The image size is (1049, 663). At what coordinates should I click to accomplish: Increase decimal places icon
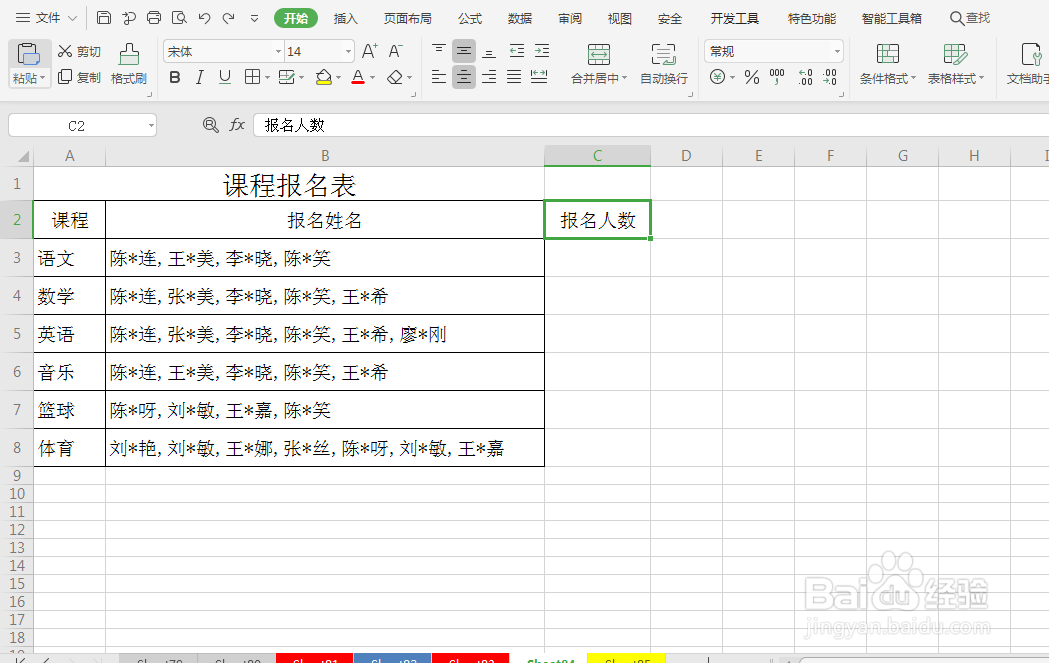(x=805, y=78)
